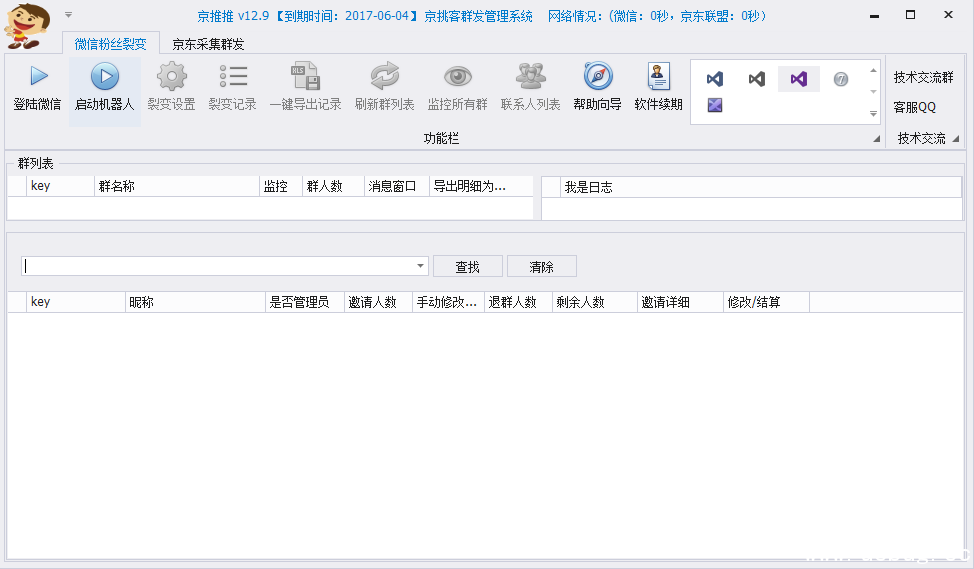Open 客服QQ support button
Viewport: 974px width, 569px height.
pyautogui.click(x=914, y=107)
